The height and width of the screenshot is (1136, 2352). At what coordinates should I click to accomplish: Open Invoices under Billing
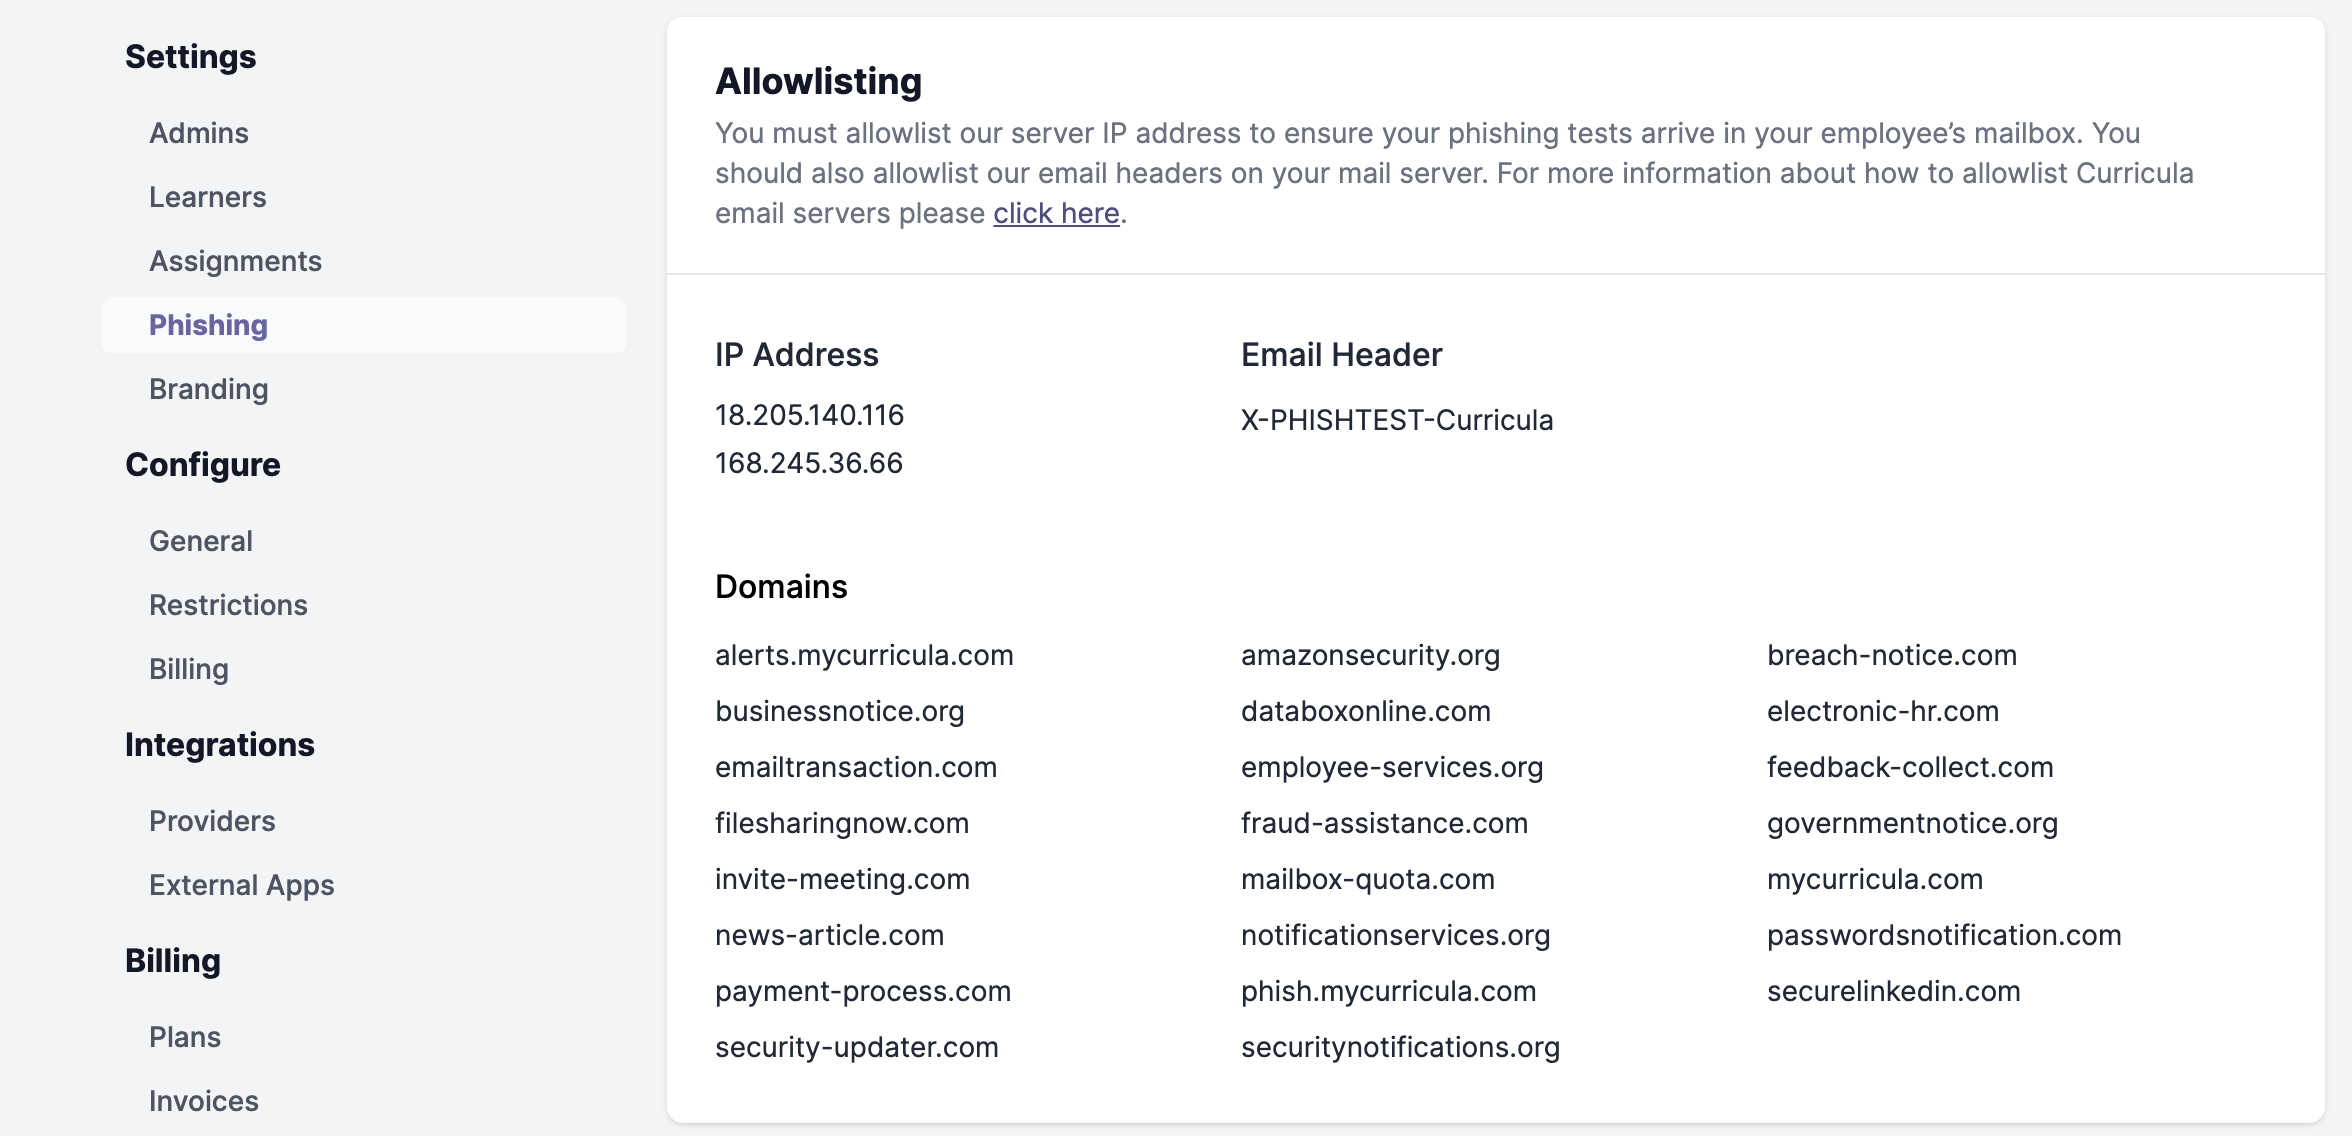203,1101
